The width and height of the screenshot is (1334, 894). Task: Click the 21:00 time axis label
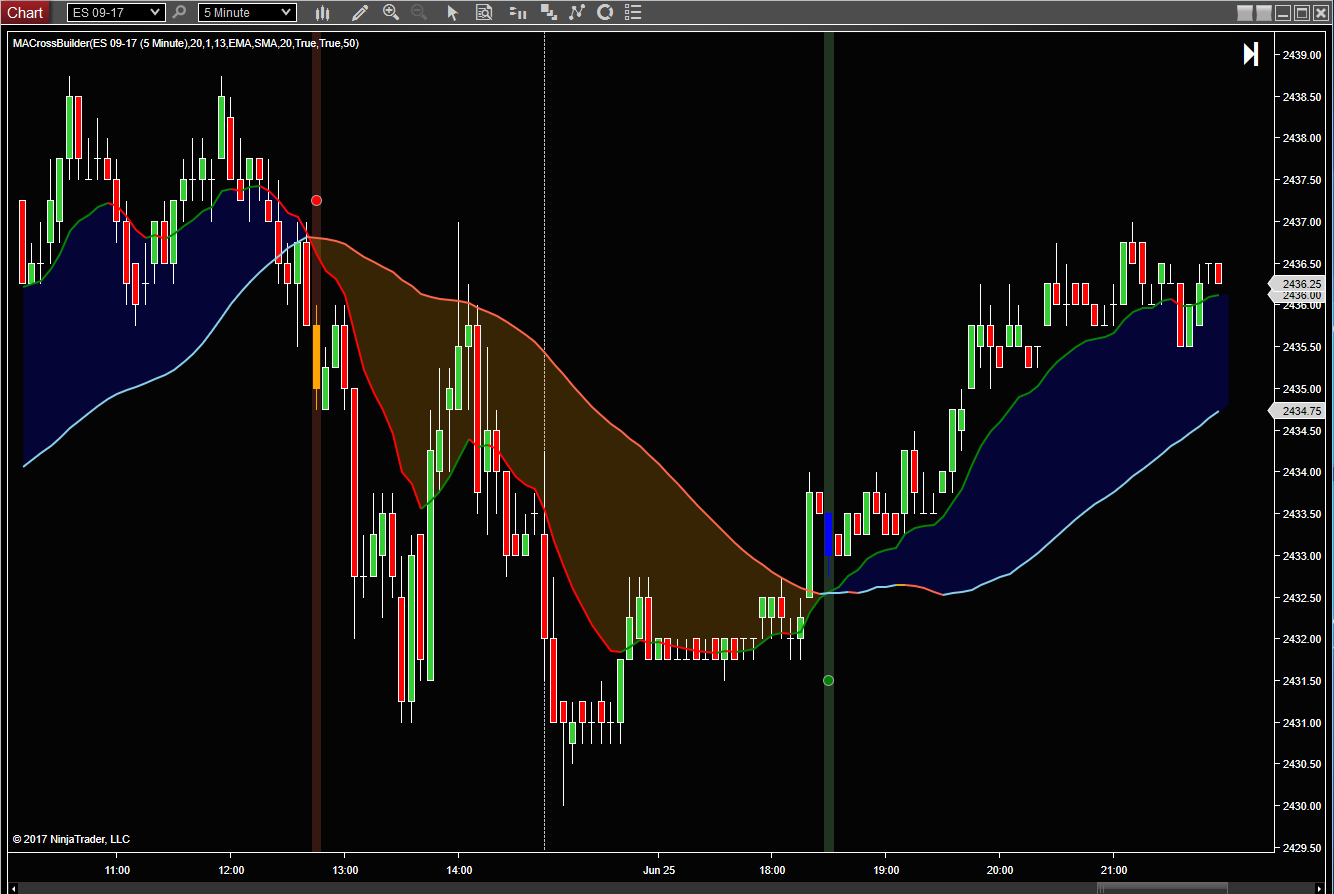(x=1113, y=870)
